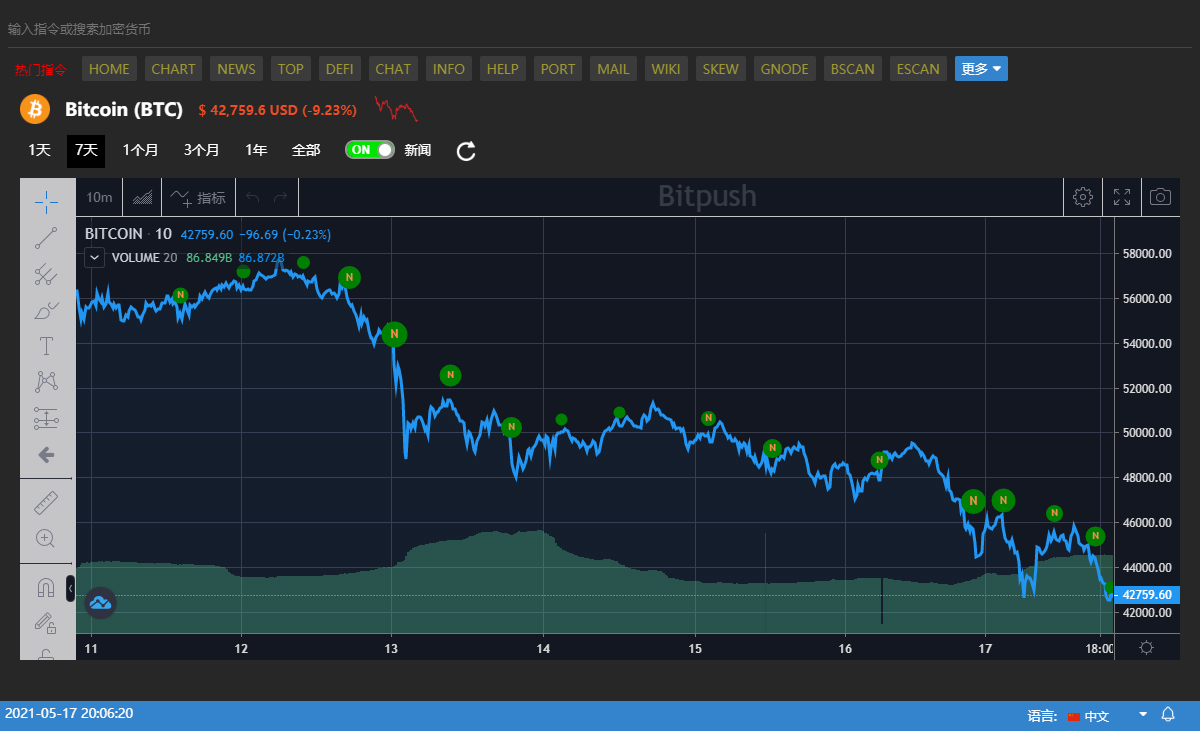Open the 指标 indicators button
Image resolution: width=1200 pixels, height=731 pixels.
tap(199, 198)
